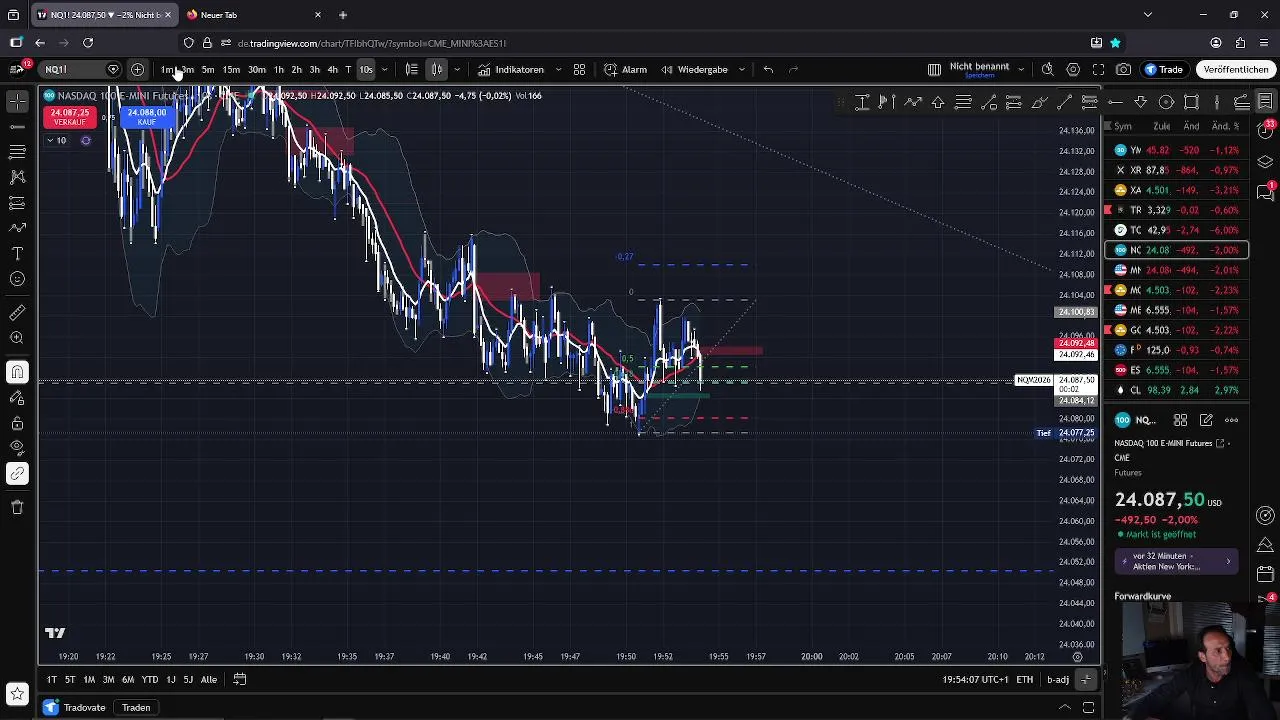Switch to the 1h timeframe
The image size is (1280, 720).
coord(279,69)
